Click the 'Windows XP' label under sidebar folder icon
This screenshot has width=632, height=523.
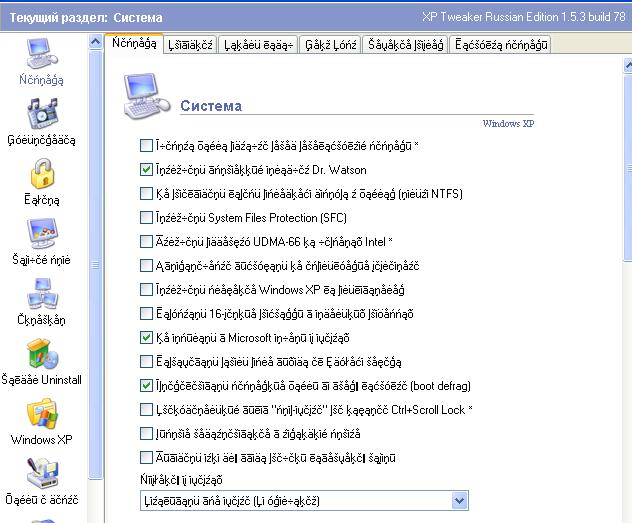tap(42, 440)
